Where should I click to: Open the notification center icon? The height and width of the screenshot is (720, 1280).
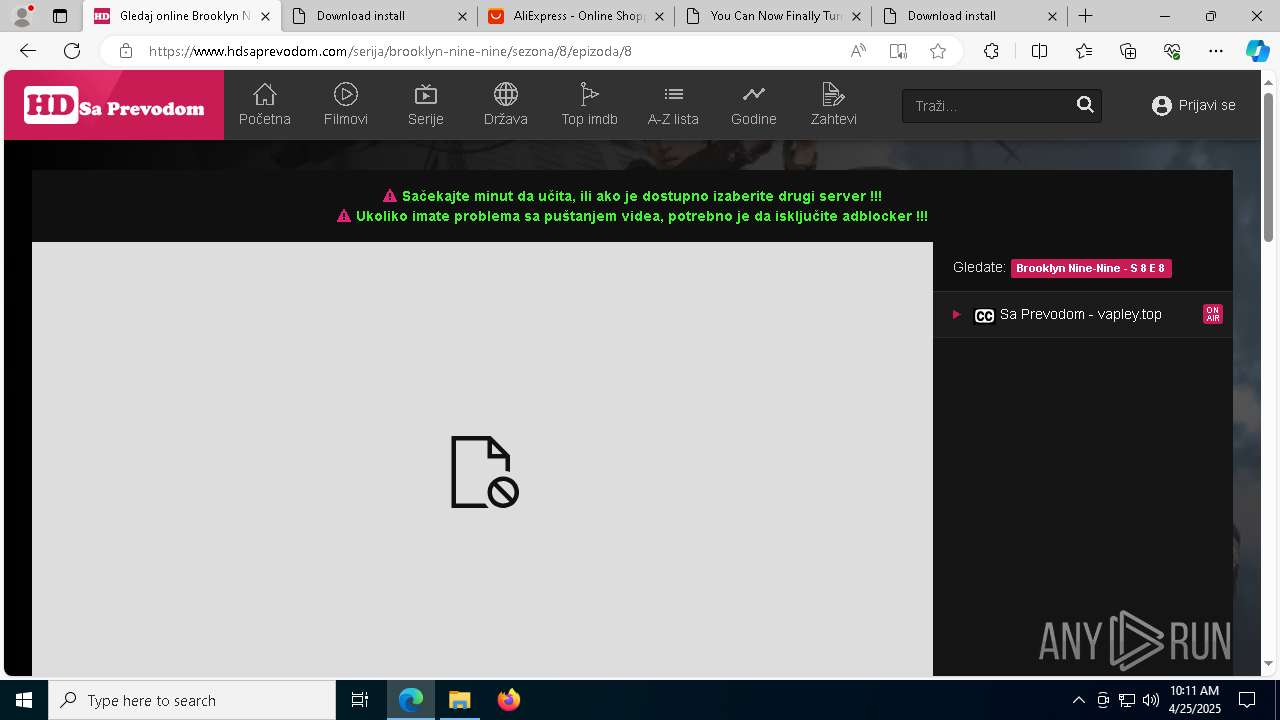coord(1247,700)
